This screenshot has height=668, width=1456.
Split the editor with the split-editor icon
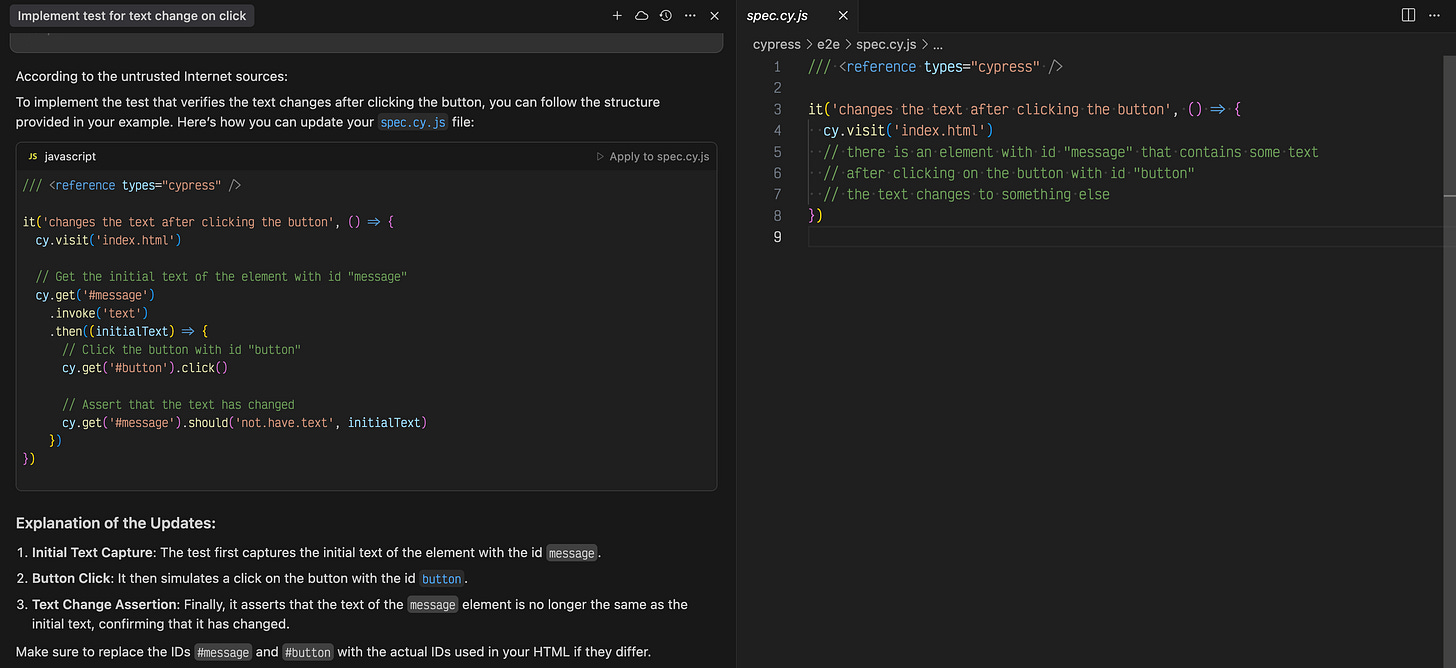1407,15
